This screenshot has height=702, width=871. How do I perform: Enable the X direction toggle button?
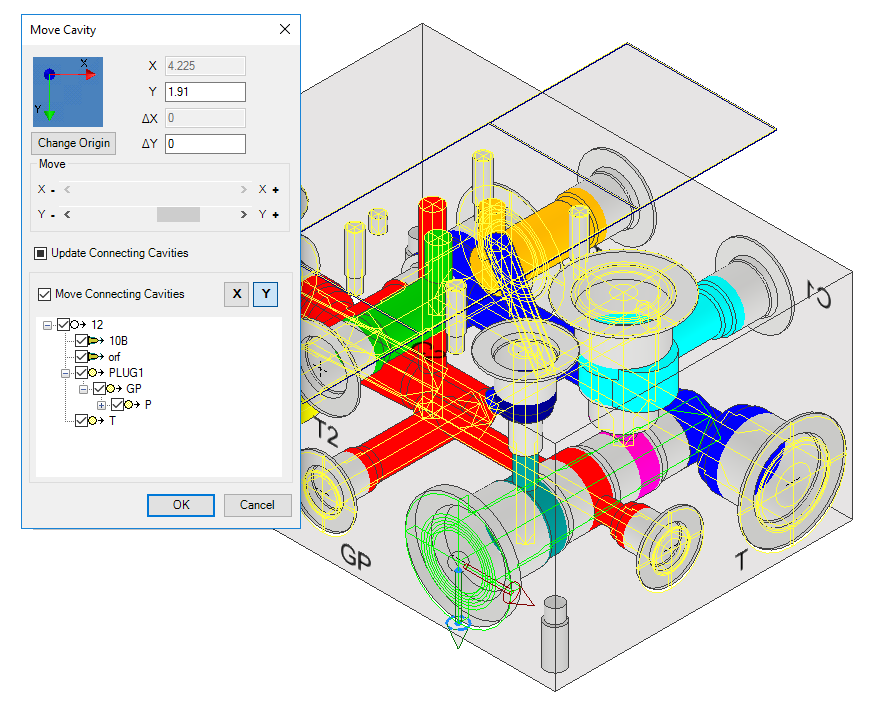(236, 294)
